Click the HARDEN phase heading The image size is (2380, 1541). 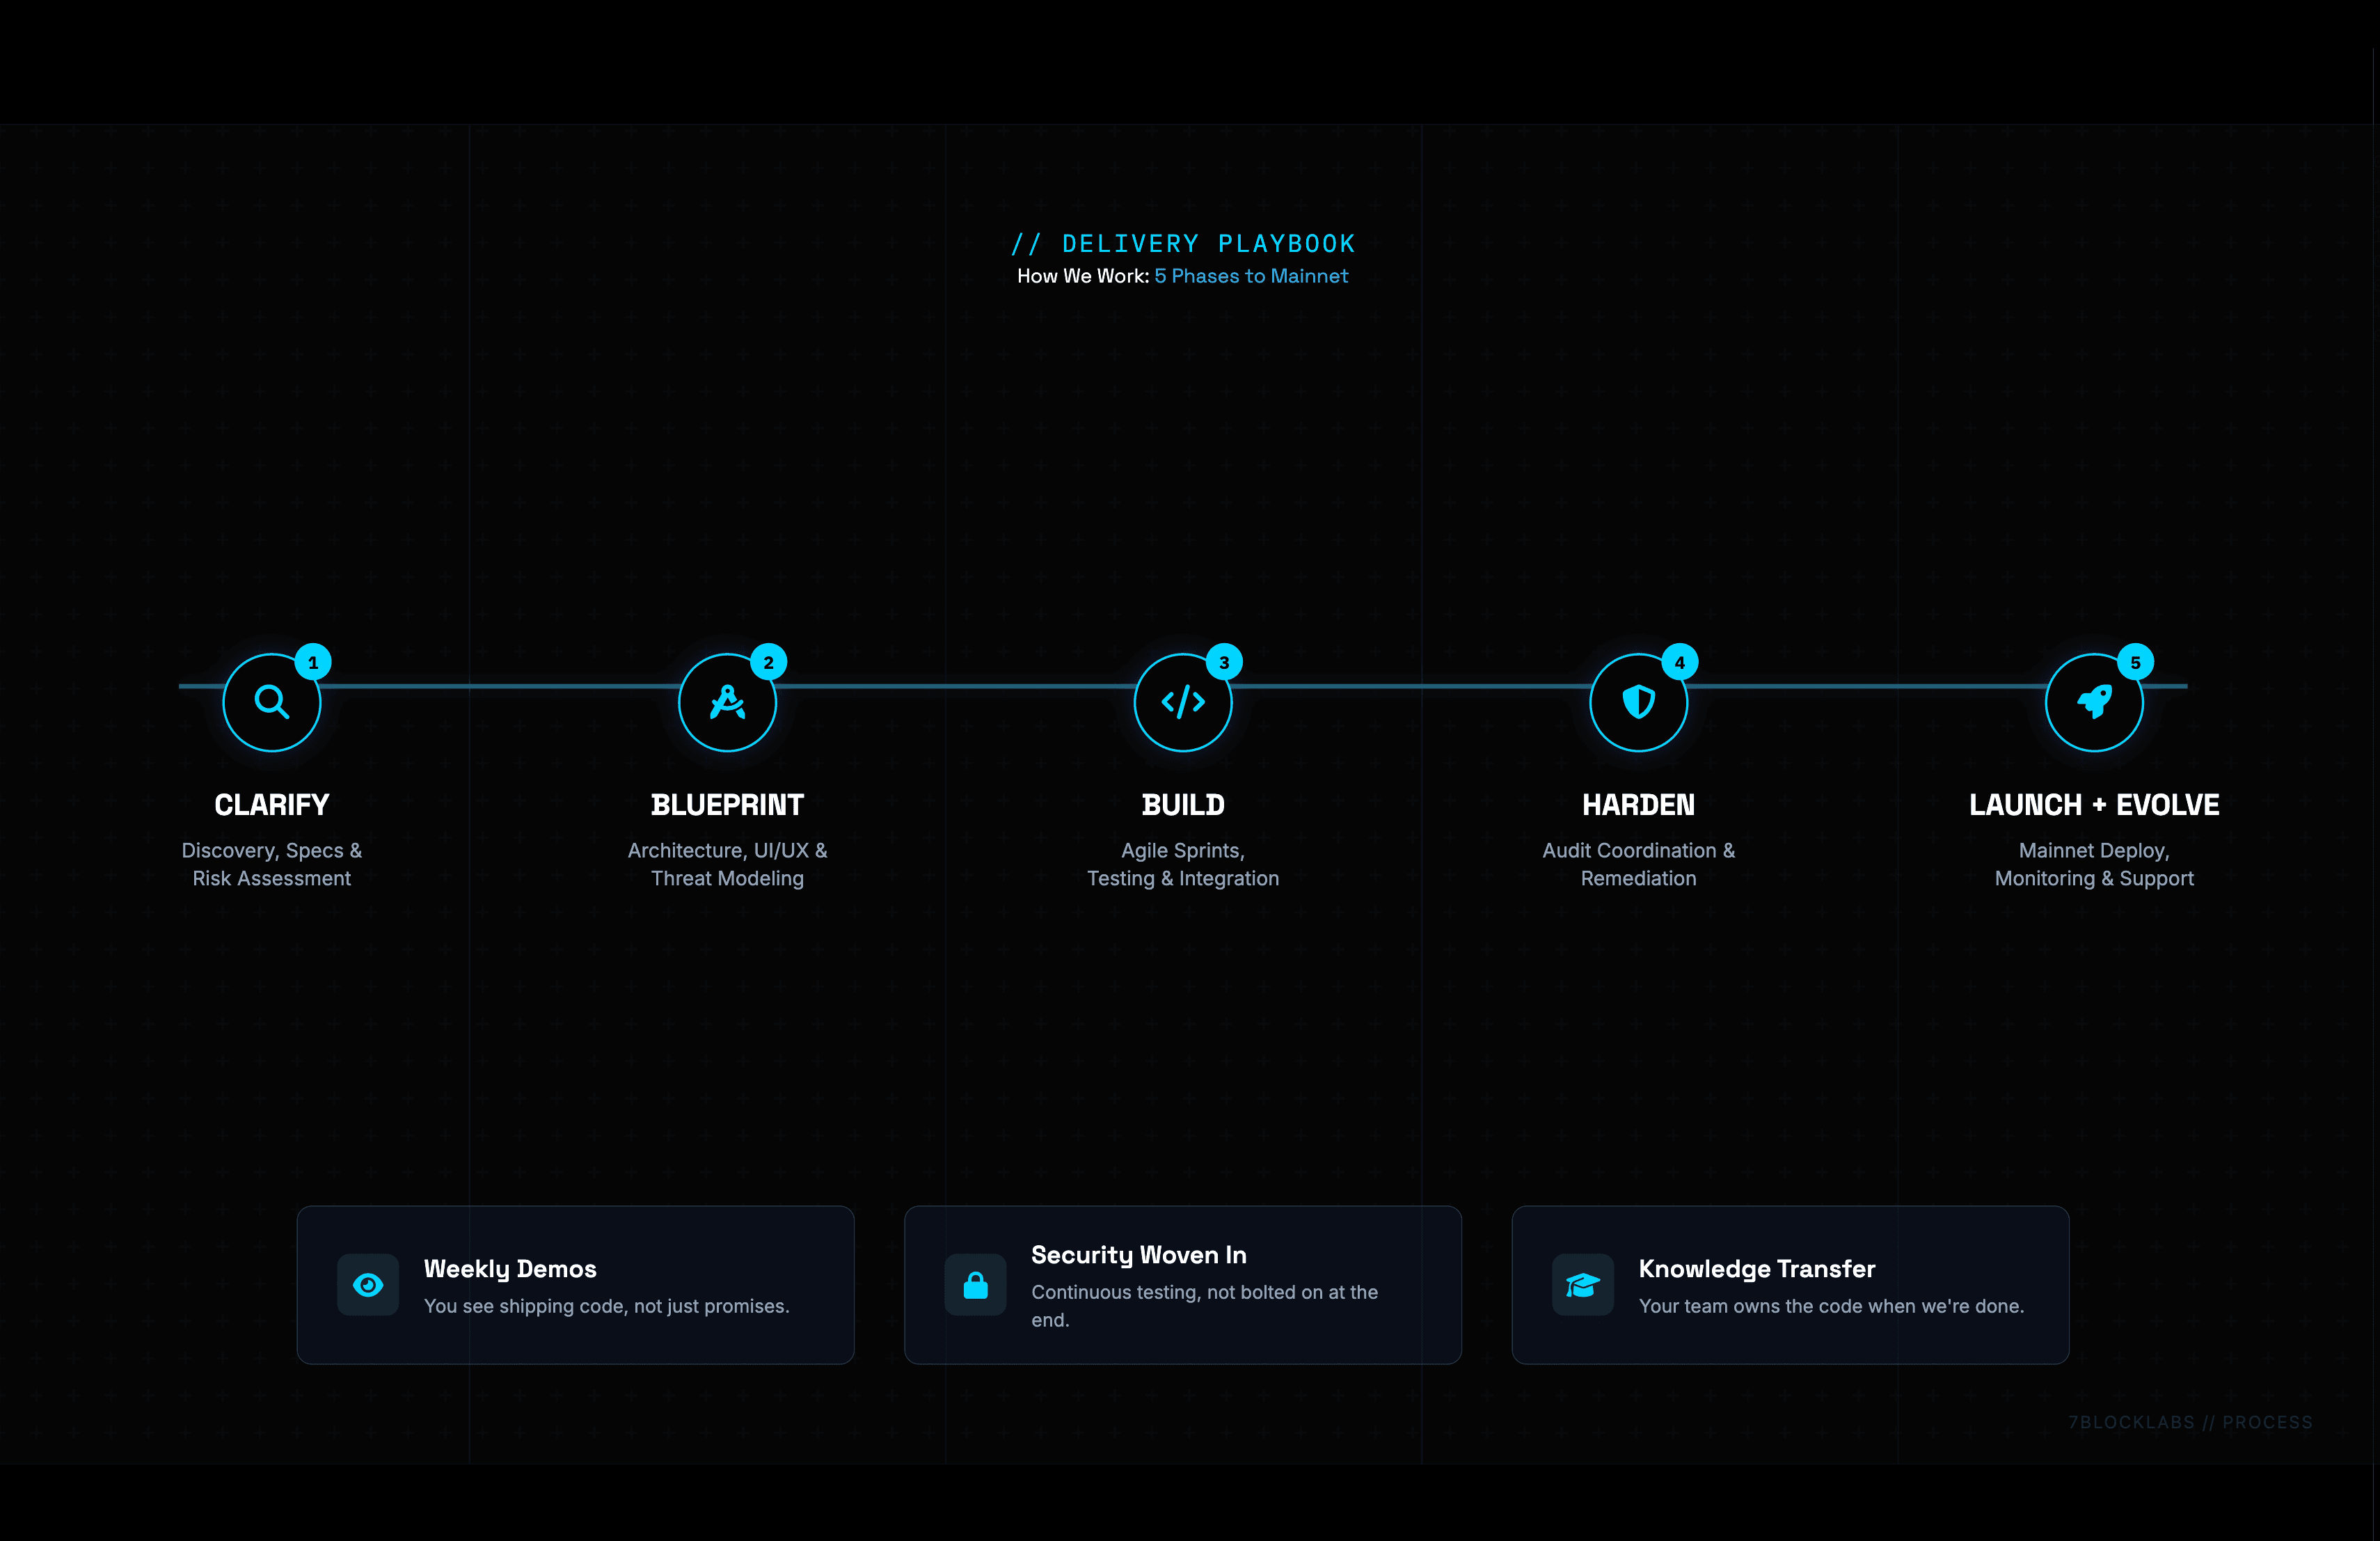pos(1638,805)
